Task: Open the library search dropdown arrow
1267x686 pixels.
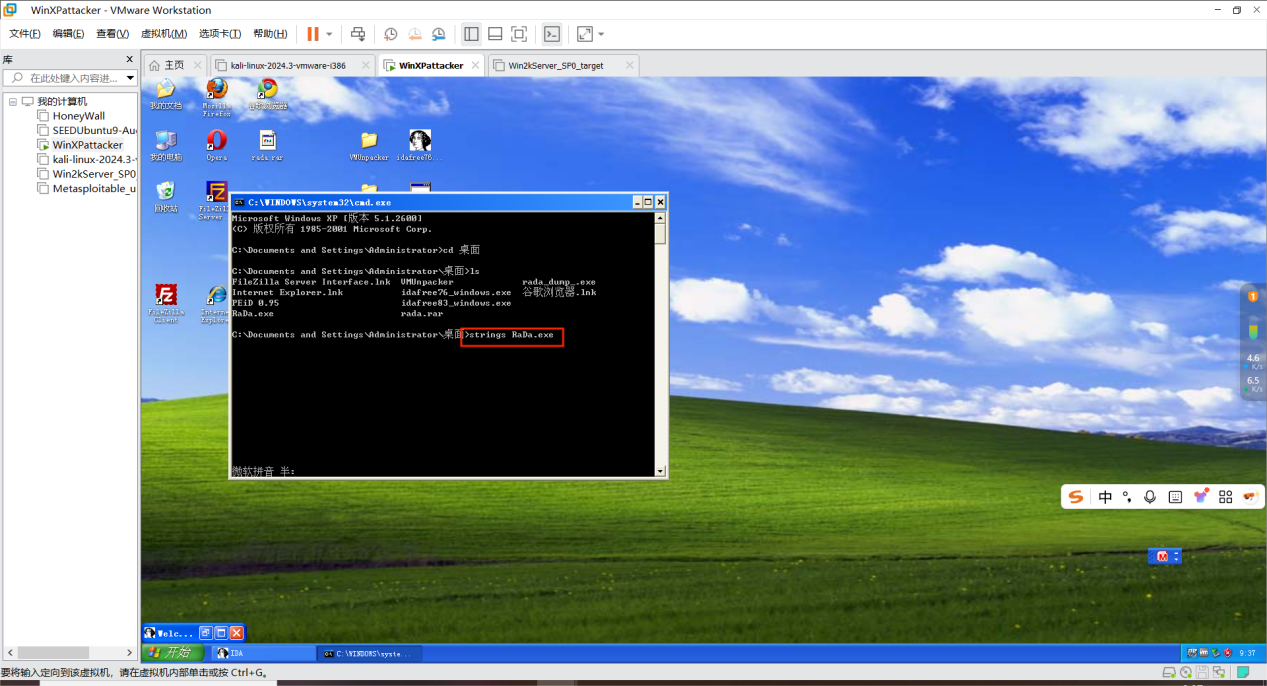Action: (130, 78)
